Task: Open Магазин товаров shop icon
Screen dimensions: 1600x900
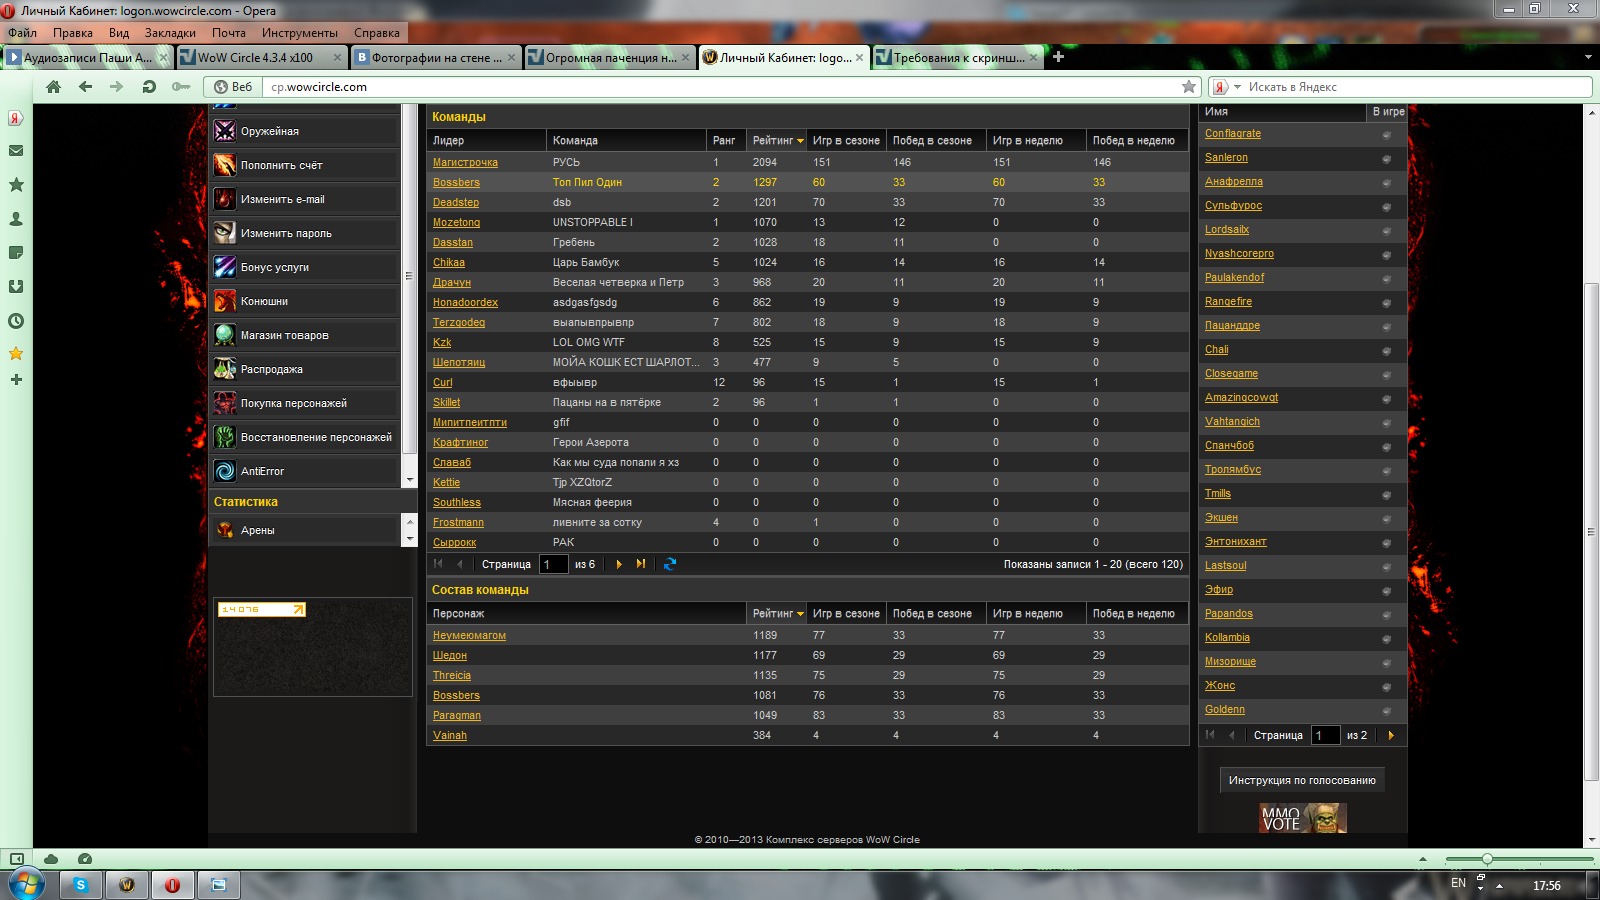Action: (x=225, y=335)
